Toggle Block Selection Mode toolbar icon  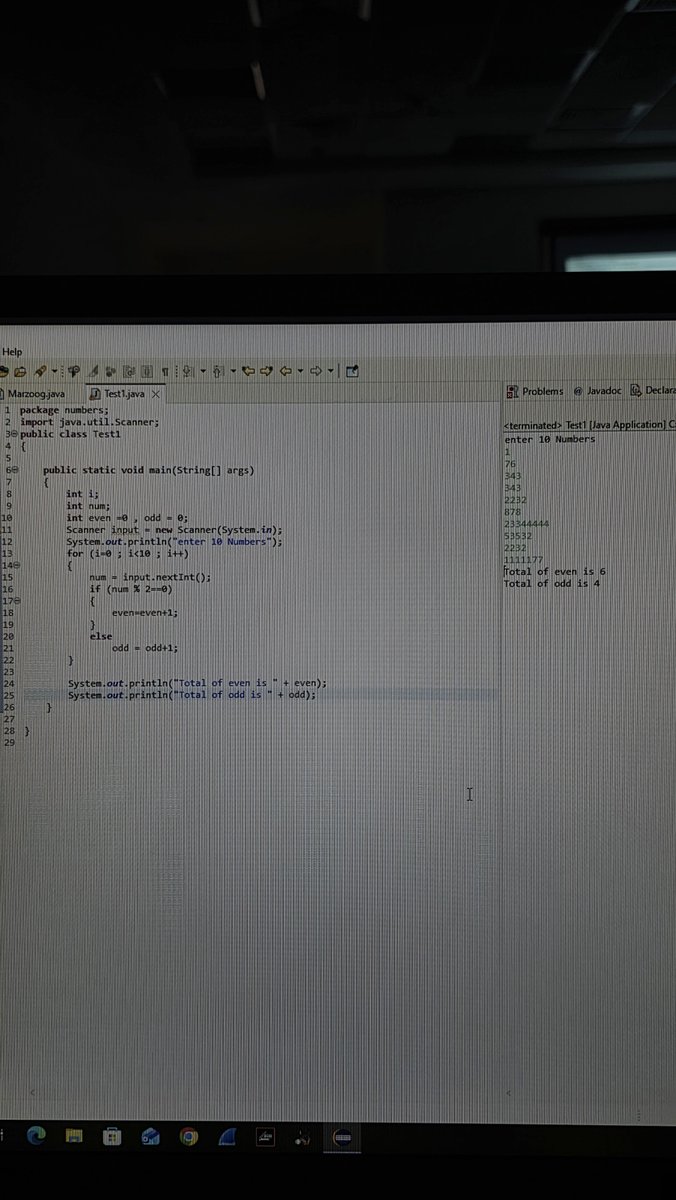click(146, 371)
